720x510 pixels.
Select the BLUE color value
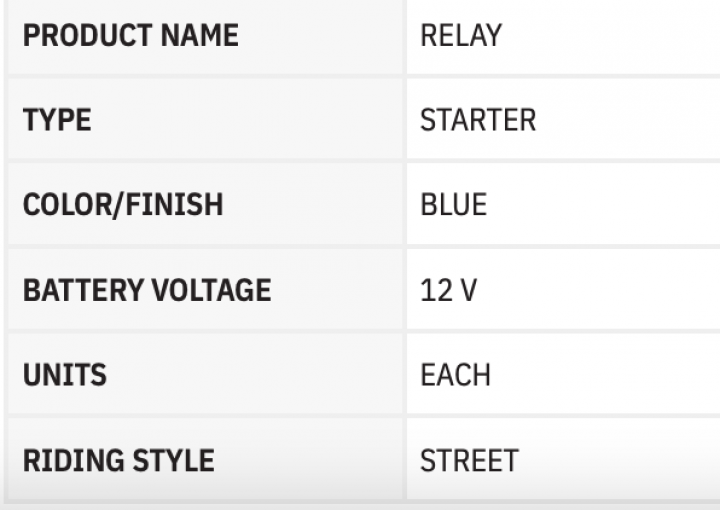coord(453,205)
